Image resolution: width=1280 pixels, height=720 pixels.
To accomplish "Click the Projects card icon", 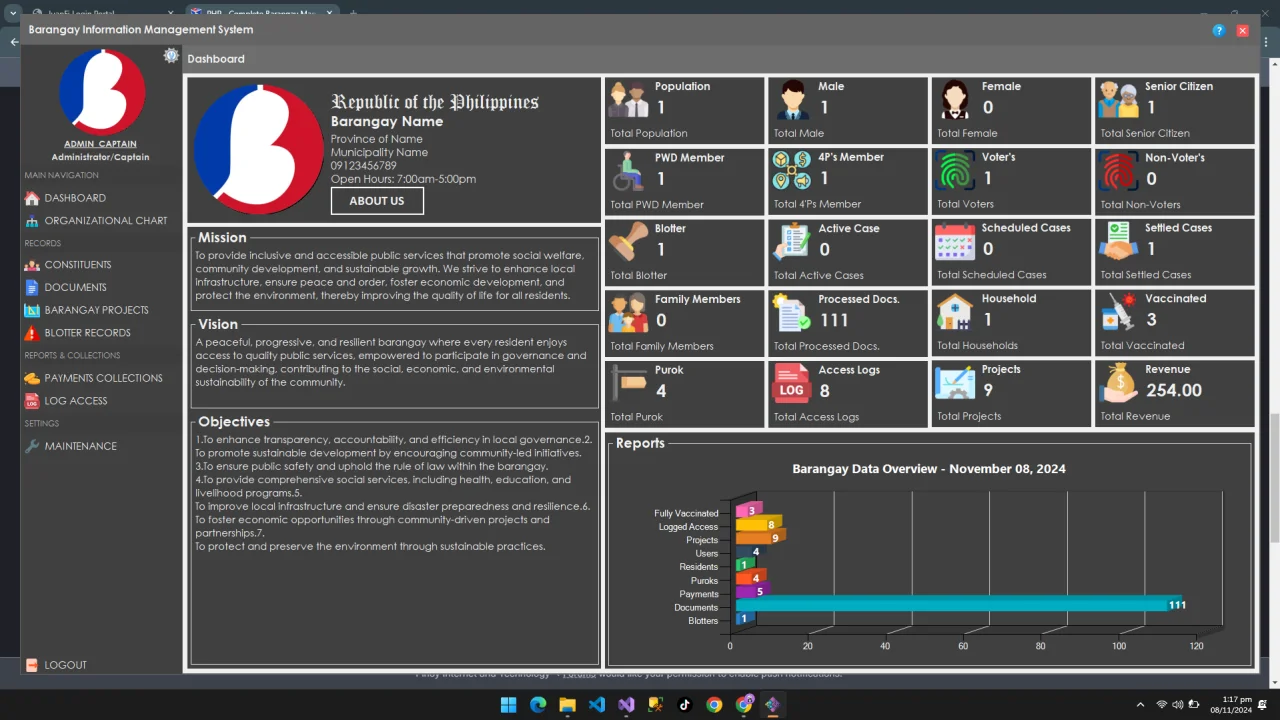I will (x=955, y=383).
